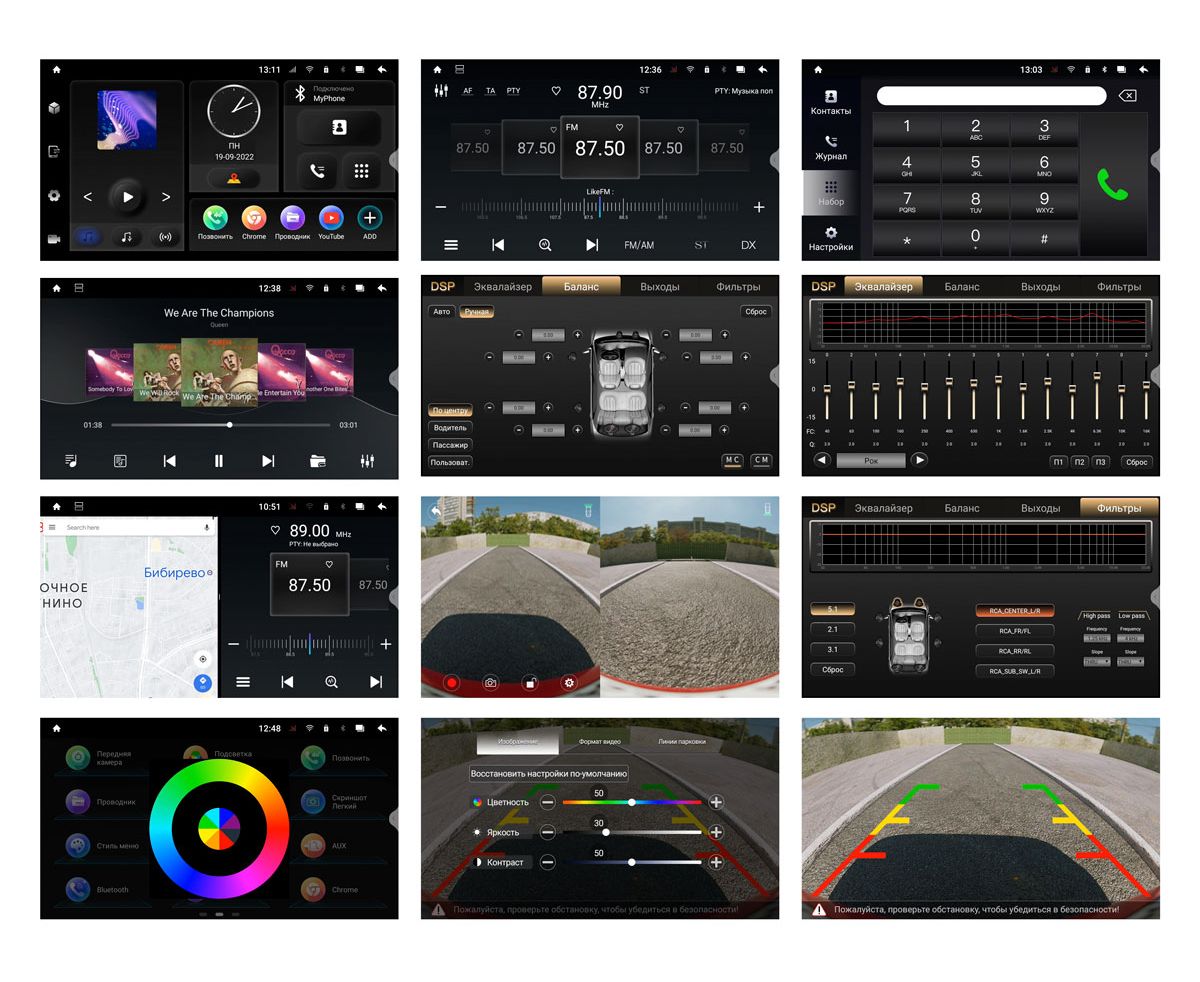1200x982 pixels.
Task: Click the heart icon beside 87.90 MHz
Action: click(556, 91)
